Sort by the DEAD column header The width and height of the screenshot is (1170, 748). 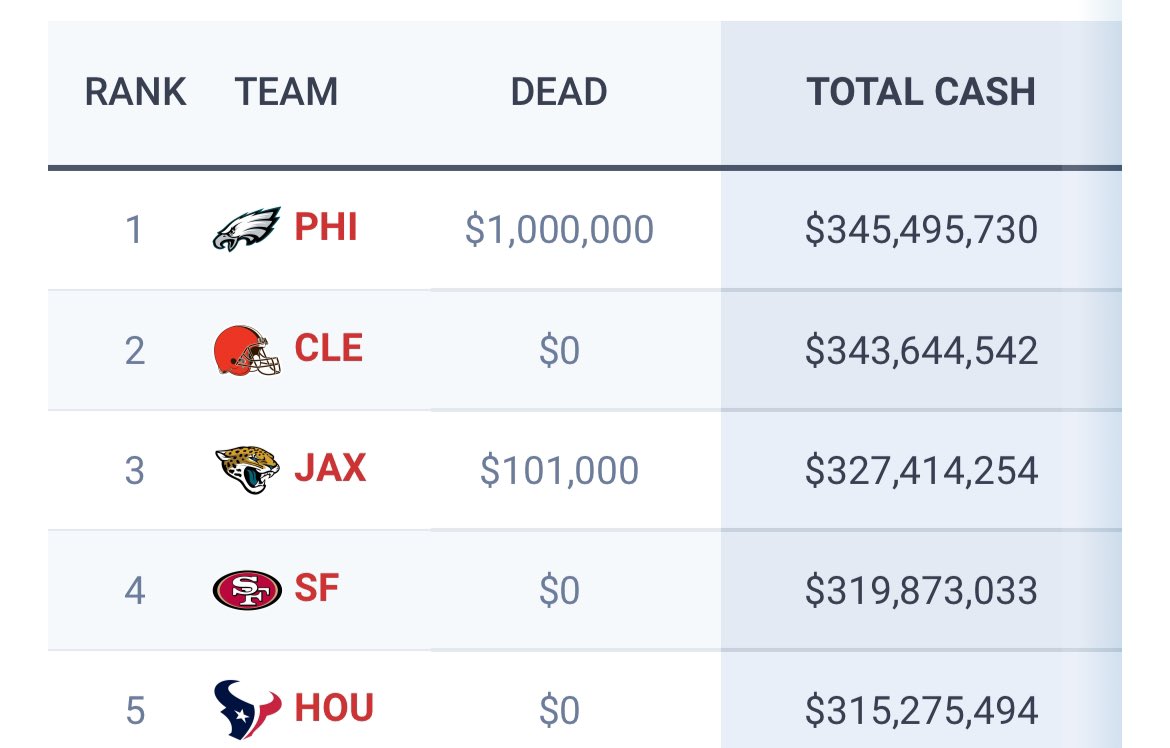point(559,92)
